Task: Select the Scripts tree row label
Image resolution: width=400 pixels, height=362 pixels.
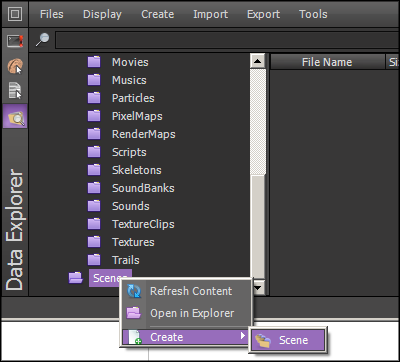Action: click(129, 152)
